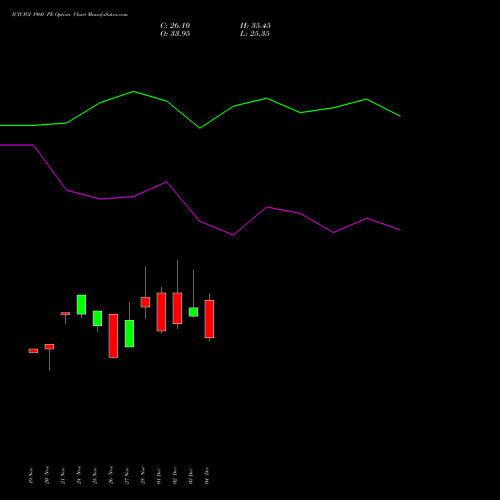Viewport: 500px width, 500px height.
Task: Click the '04 Dec' date axis label
Action: tap(207, 476)
